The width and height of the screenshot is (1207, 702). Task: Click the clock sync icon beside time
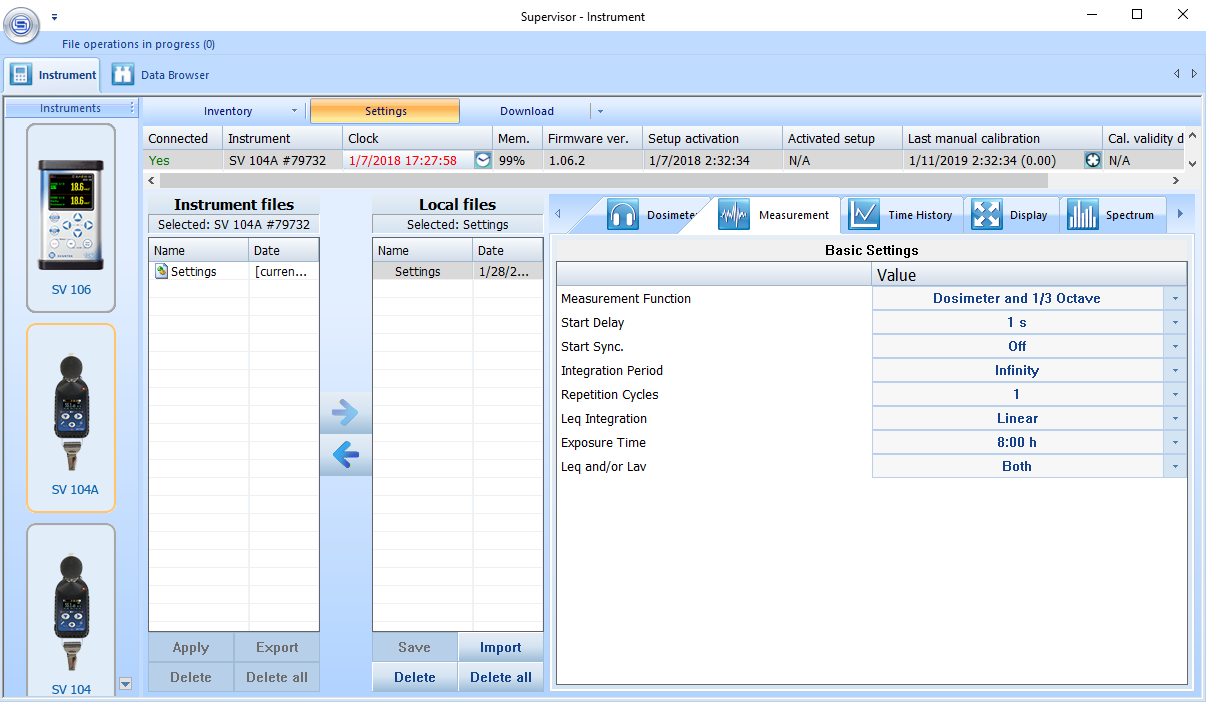[x=482, y=161]
